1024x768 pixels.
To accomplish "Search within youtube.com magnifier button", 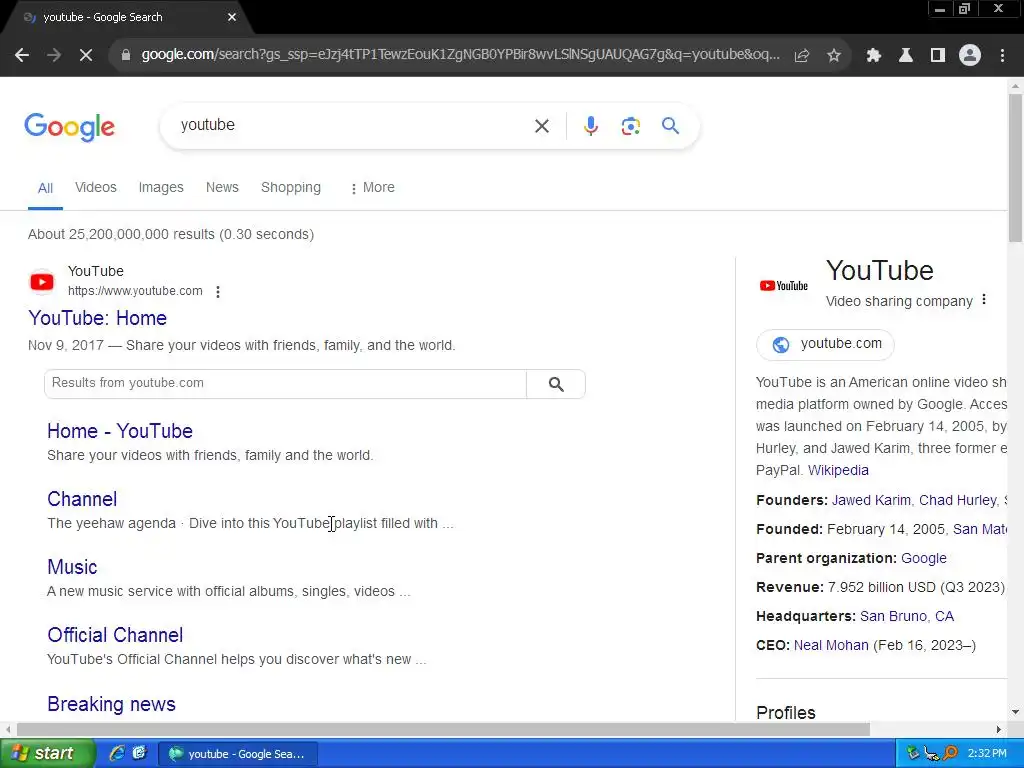I will (x=556, y=384).
